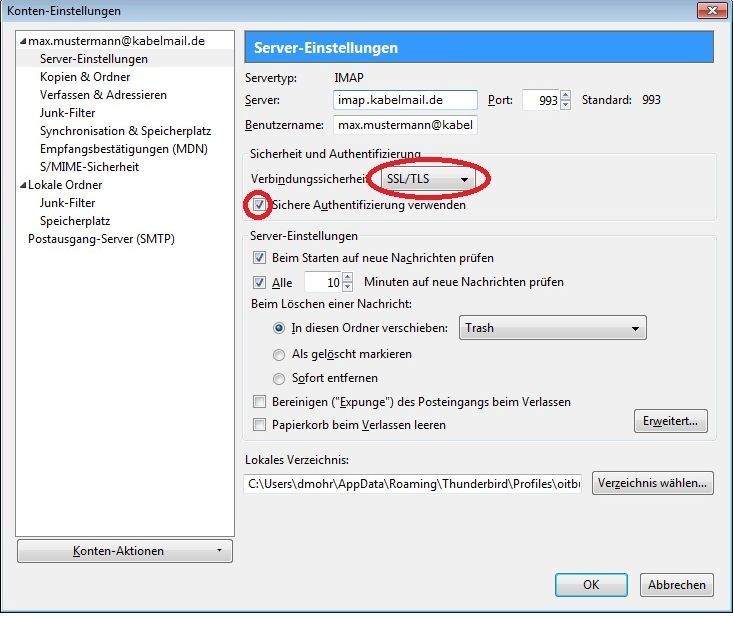Click Verzeichnis wählen... button
Viewport: 733px width, 618px height.
653,483
